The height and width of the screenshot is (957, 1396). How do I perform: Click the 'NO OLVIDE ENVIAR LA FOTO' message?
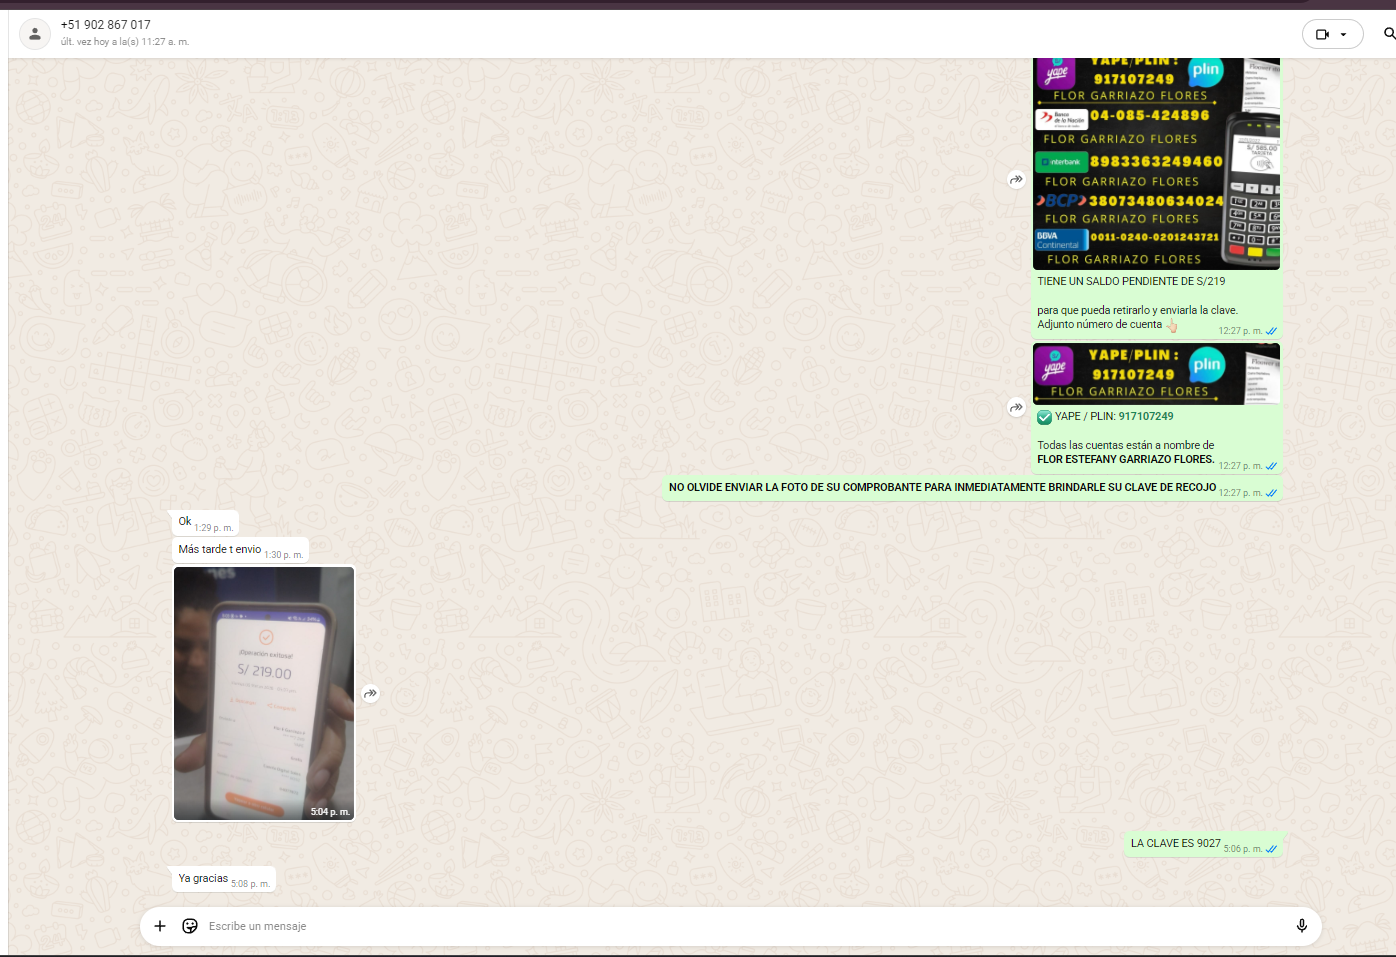[941, 488]
